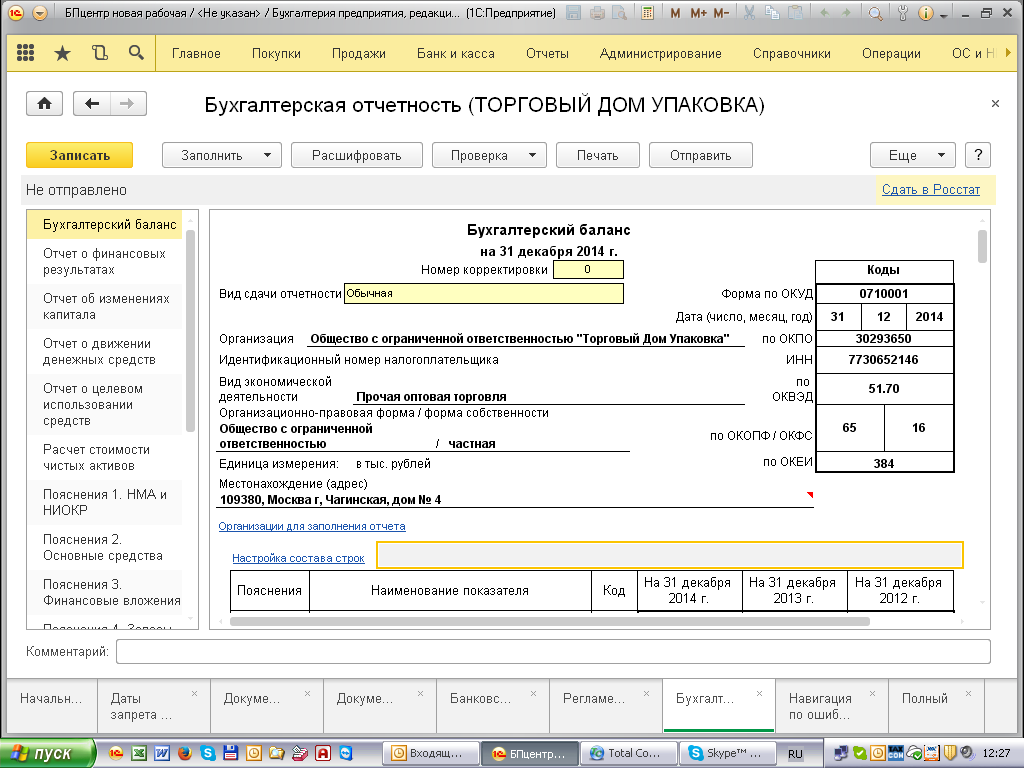Follow the Сдать в Росстат link
This screenshot has height=768, width=1024.
click(930, 190)
